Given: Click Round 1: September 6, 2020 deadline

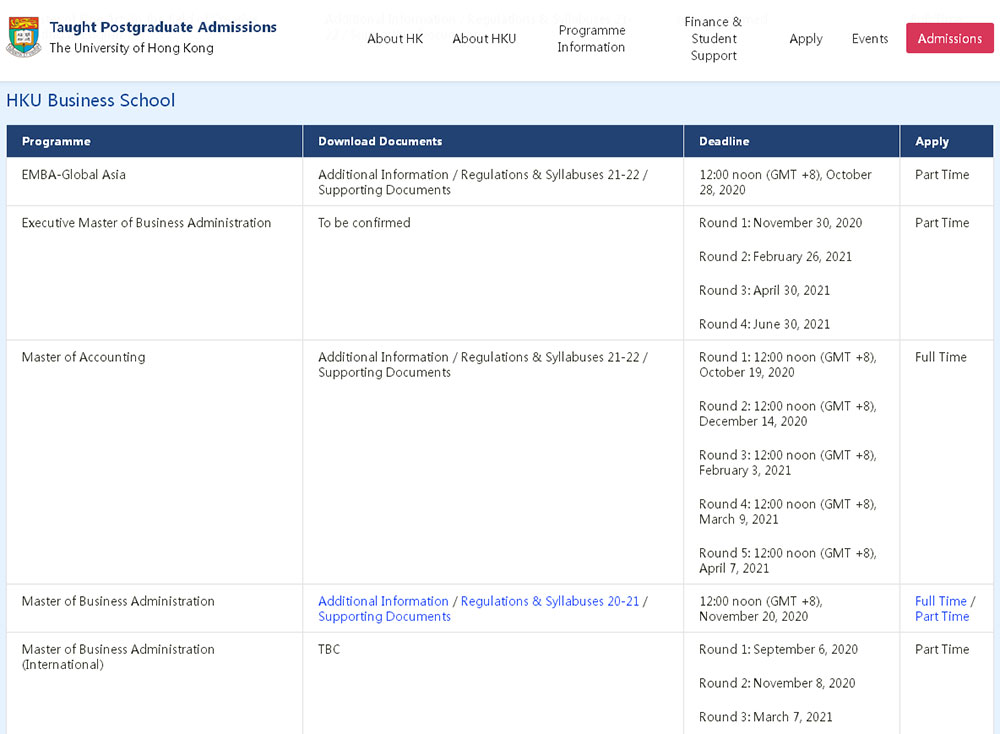Looking at the screenshot, I should (x=779, y=650).
